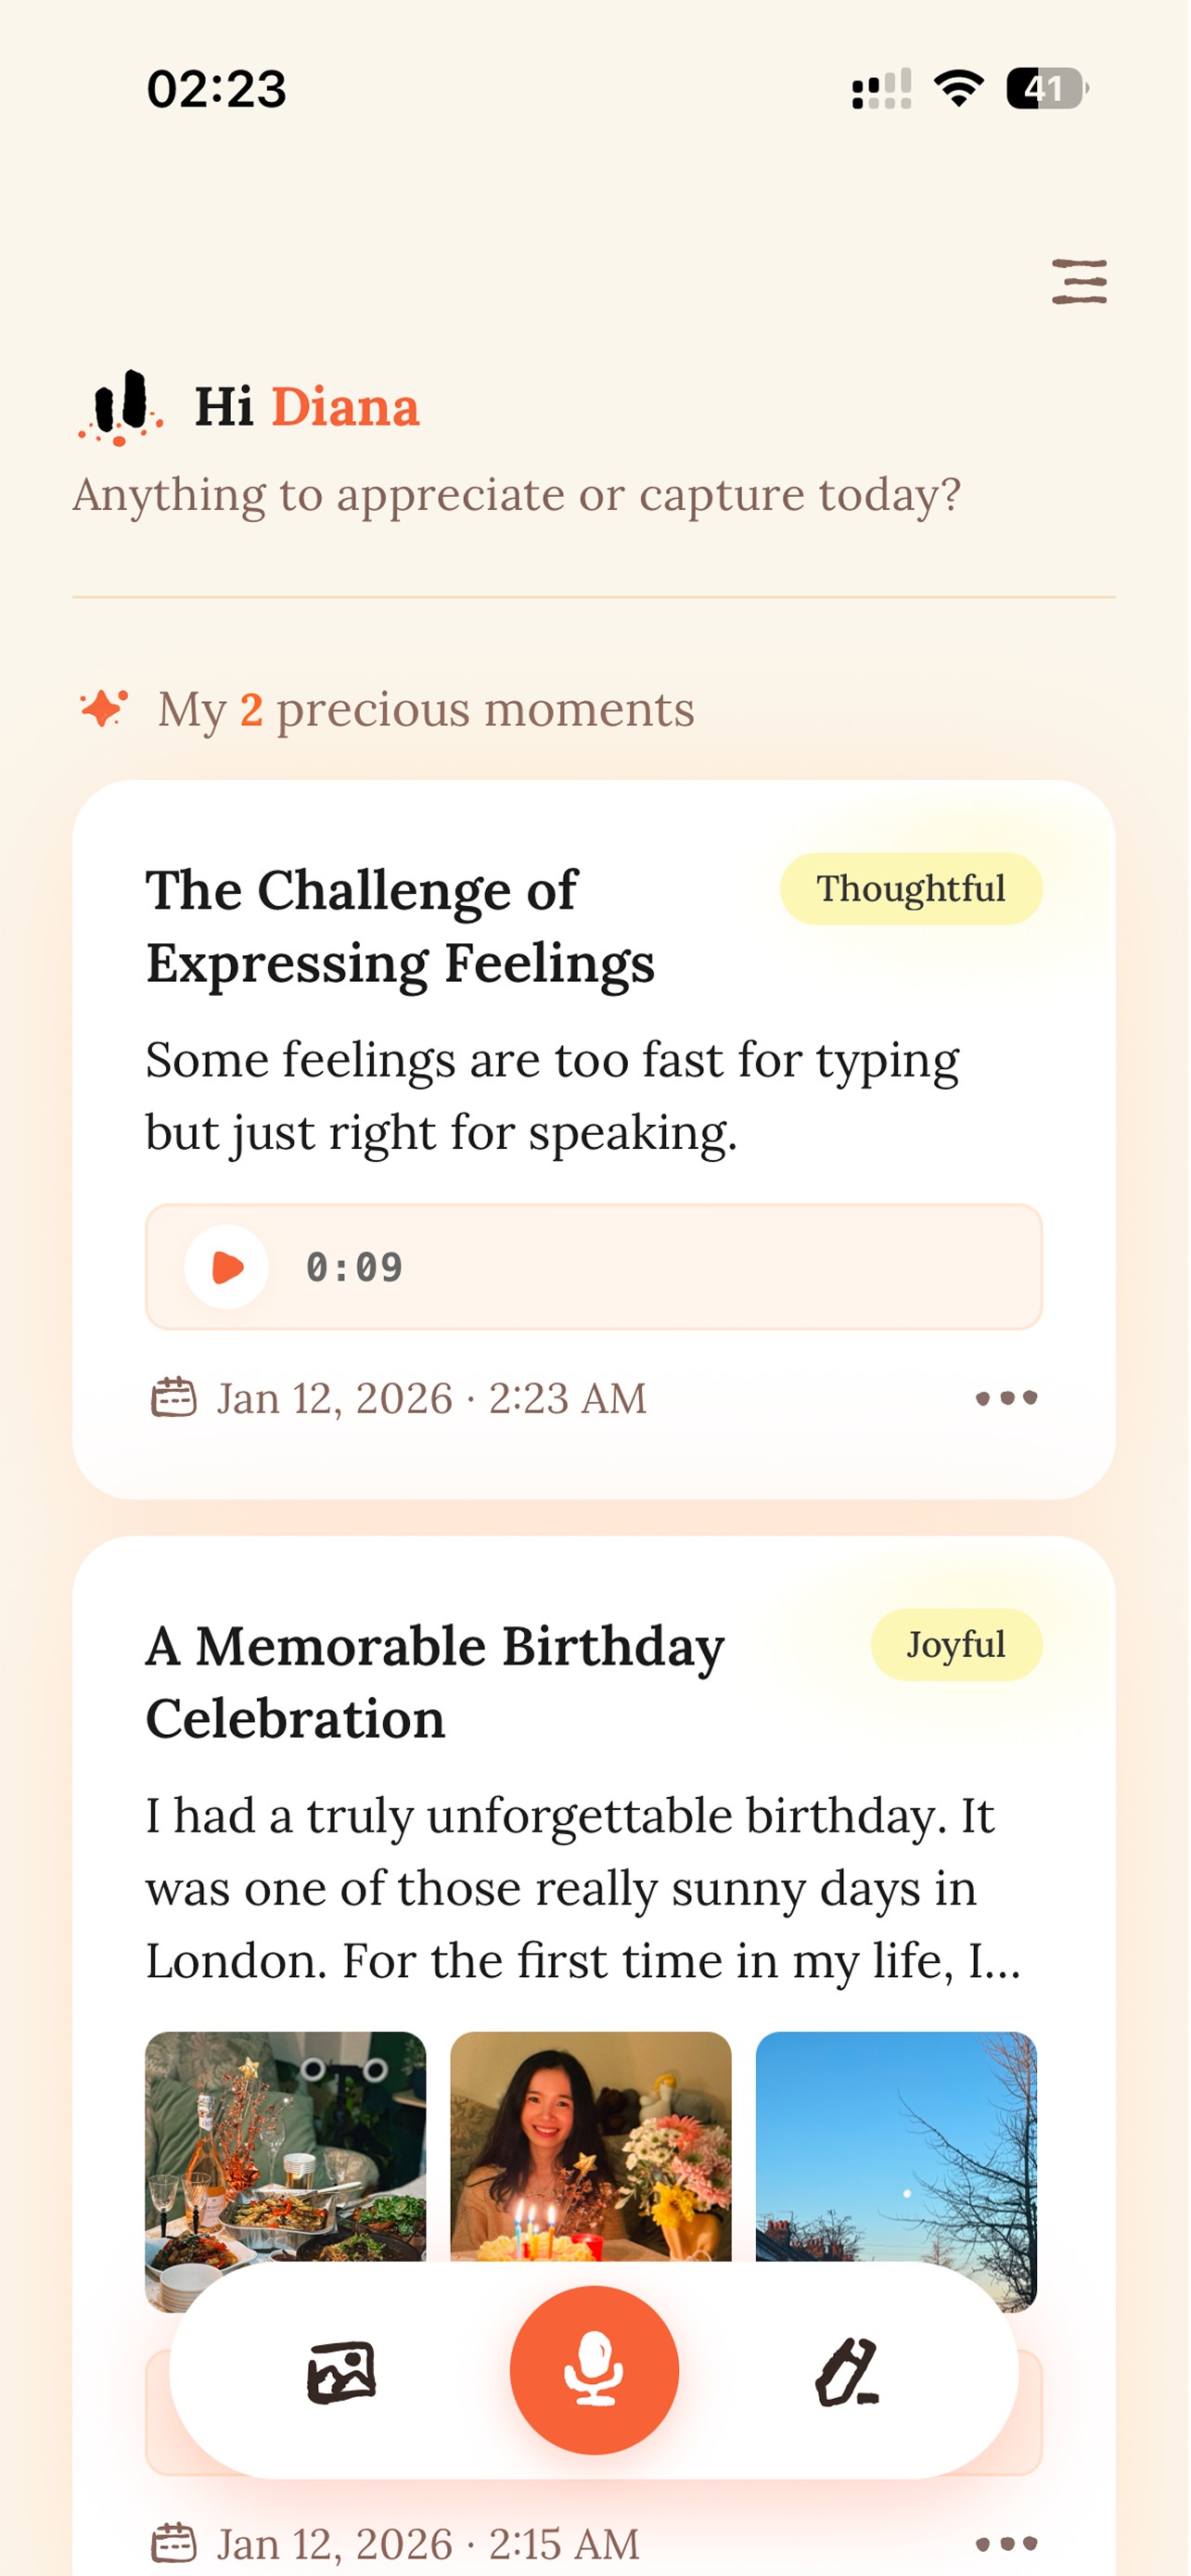Tap the microphone button to record a voice note
The height and width of the screenshot is (2576, 1191).
pyautogui.click(x=594, y=2370)
